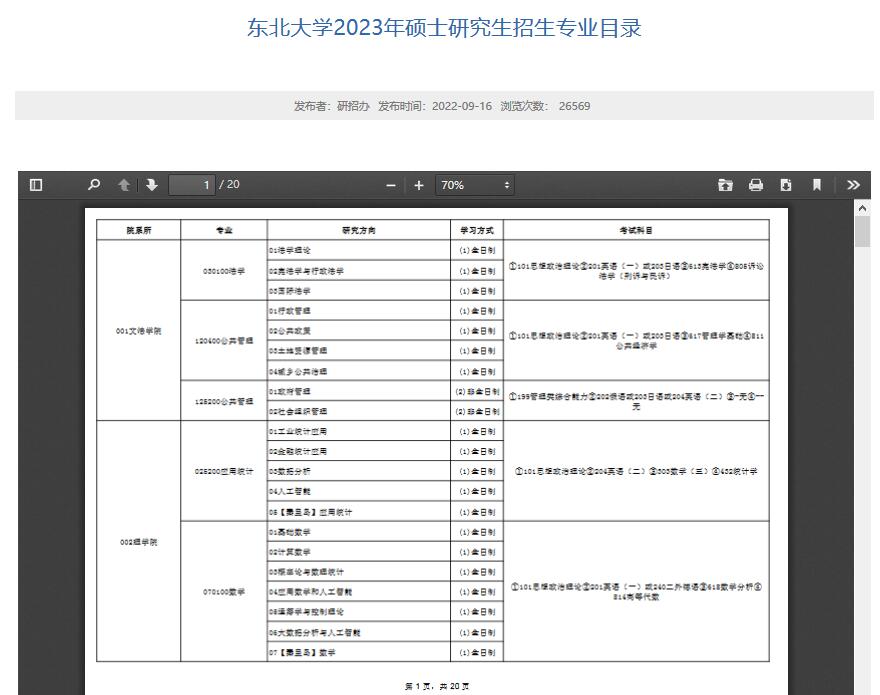Click the page title 东北大学2023年硕士研究生招生专业目录

pos(444,28)
